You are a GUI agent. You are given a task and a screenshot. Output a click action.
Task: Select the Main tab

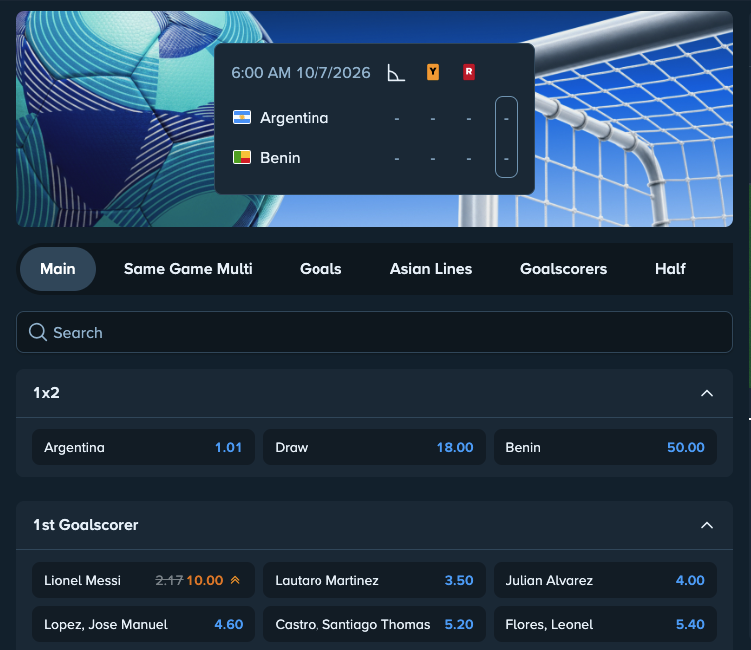pyautogui.click(x=58, y=269)
